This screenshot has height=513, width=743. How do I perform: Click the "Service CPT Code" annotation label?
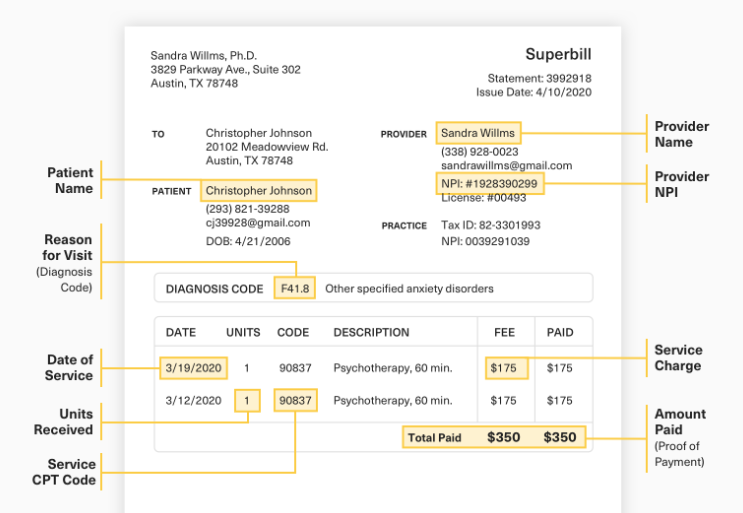click(x=71, y=472)
